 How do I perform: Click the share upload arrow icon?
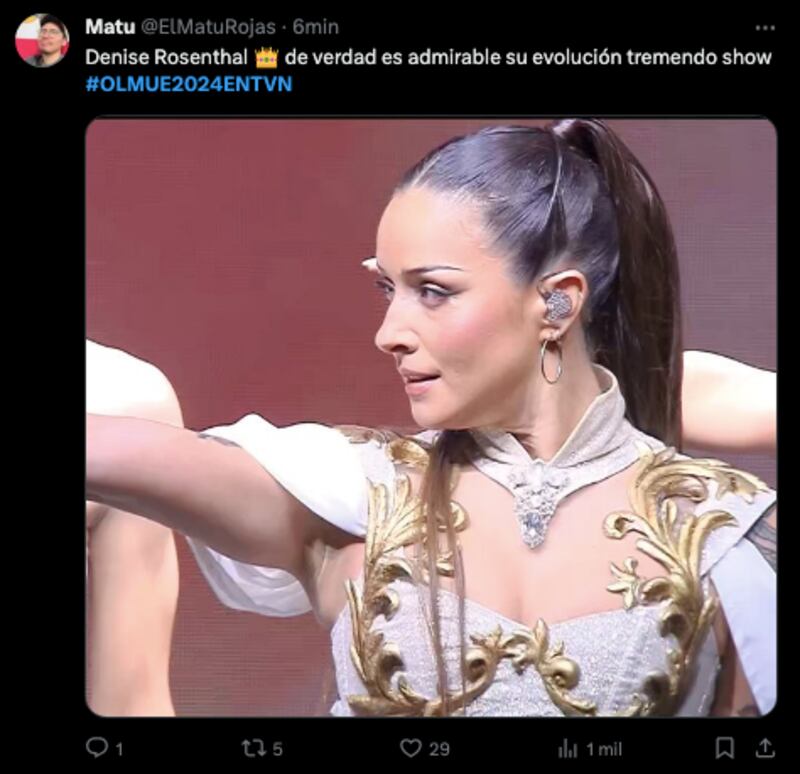pos(765,748)
